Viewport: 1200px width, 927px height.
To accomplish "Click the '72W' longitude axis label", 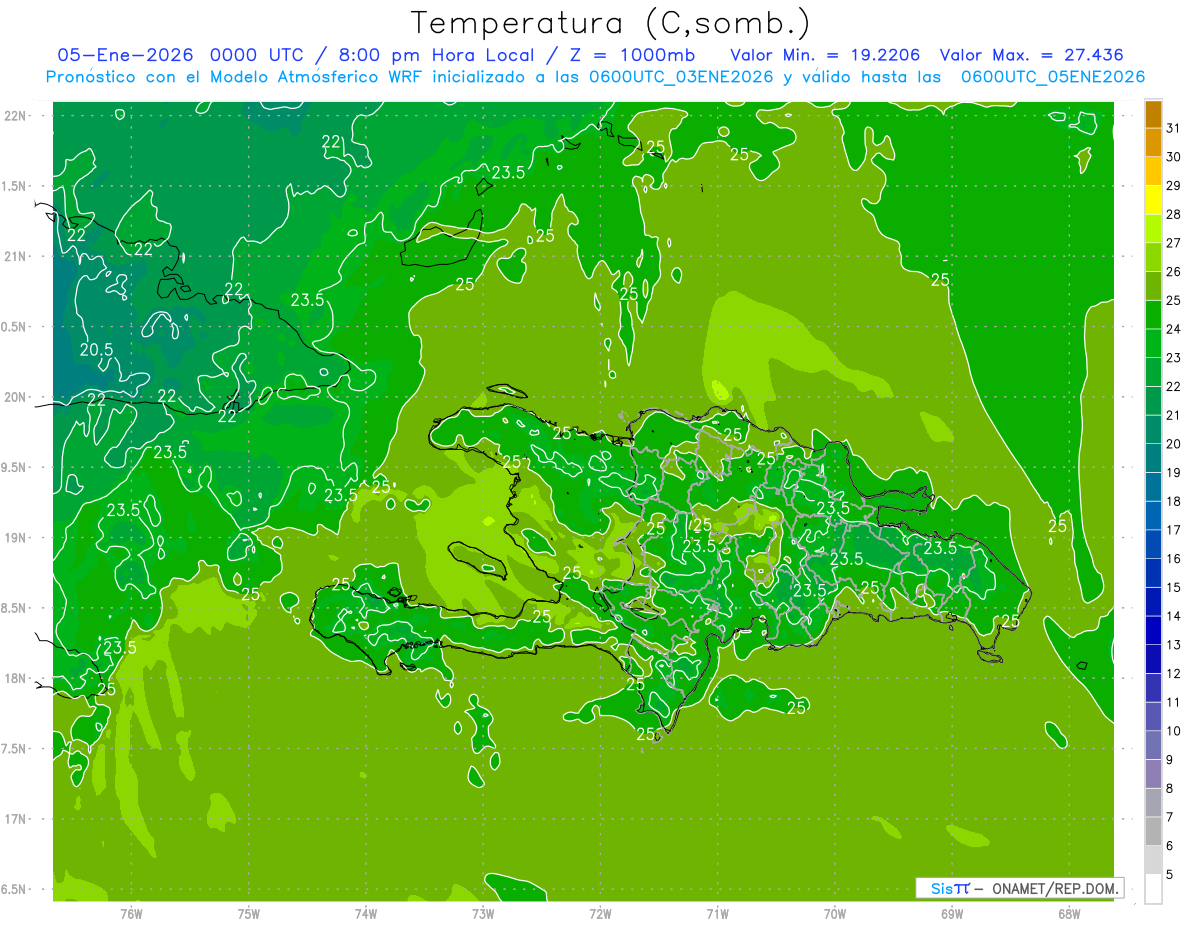I will coord(601,913).
